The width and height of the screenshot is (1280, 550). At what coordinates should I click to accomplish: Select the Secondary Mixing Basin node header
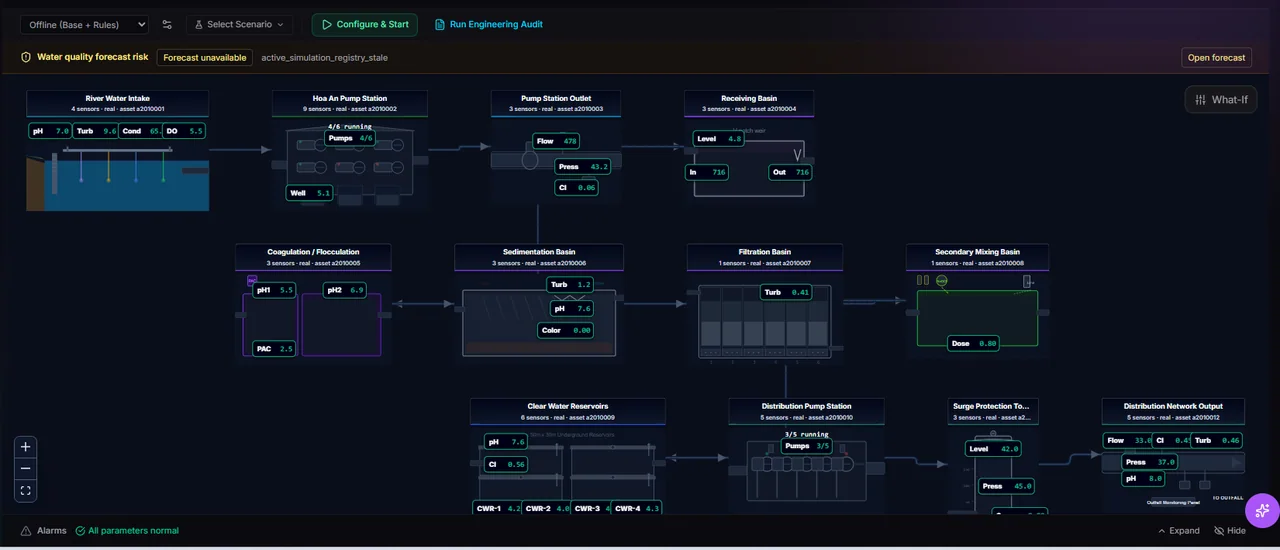click(x=978, y=257)
